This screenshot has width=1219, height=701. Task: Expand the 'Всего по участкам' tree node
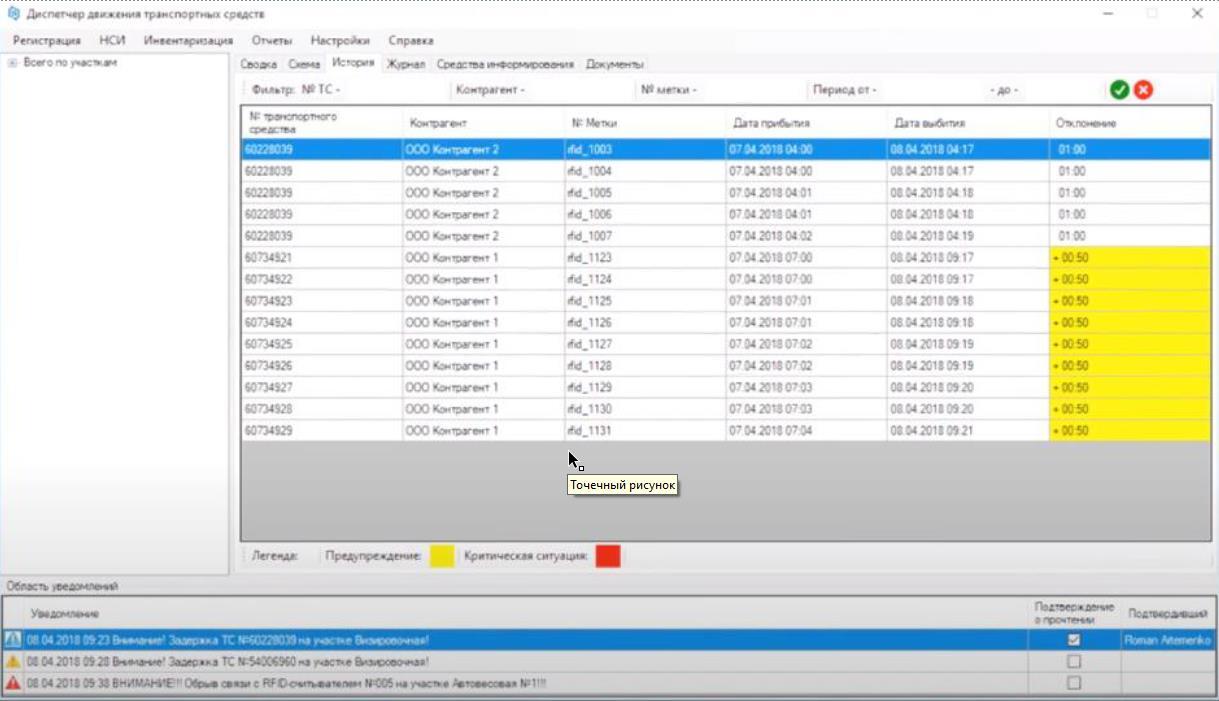pyautogui.click(x=12, y=63)
